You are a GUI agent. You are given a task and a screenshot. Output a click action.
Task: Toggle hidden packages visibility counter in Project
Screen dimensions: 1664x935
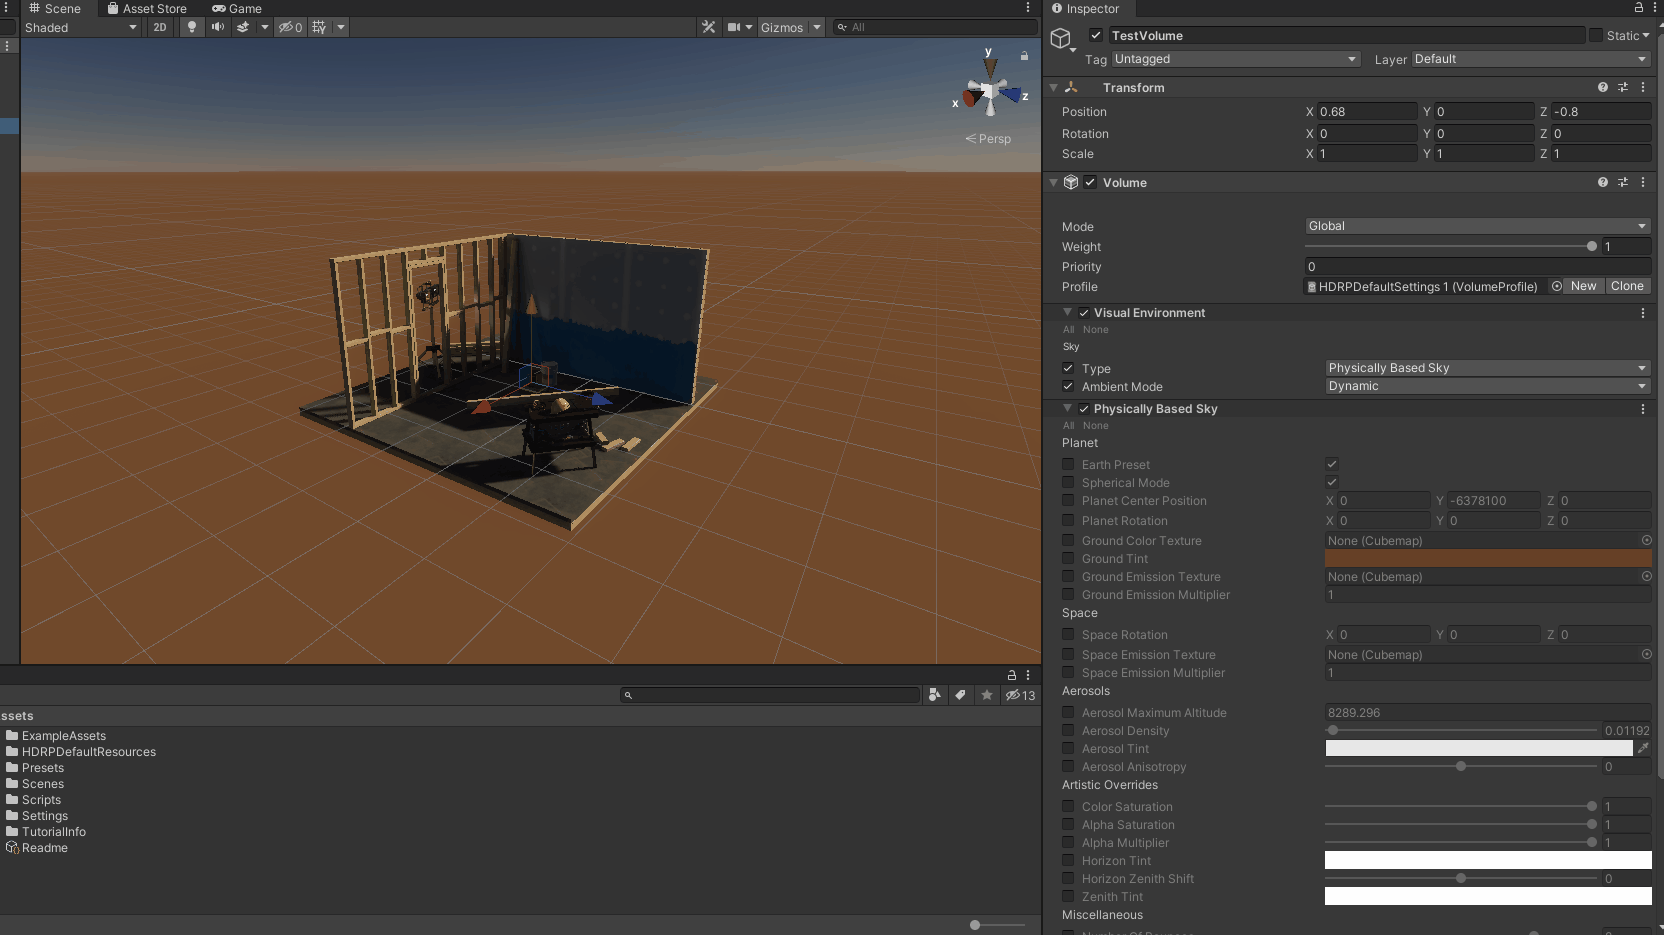click(x=1020, y=695)
